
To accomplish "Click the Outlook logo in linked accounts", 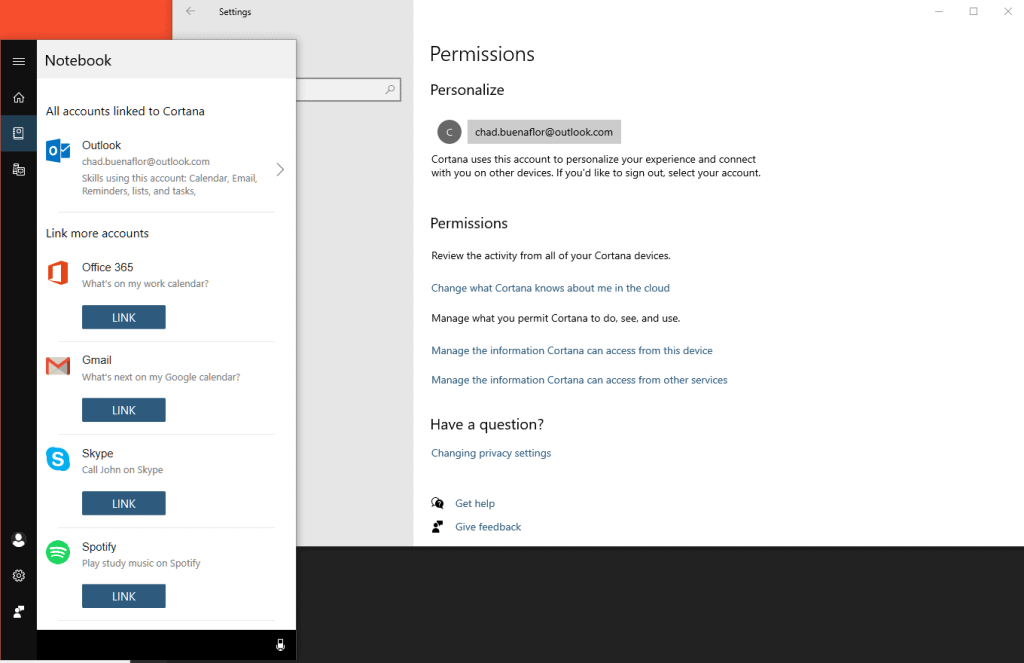I will pos(58,151).
